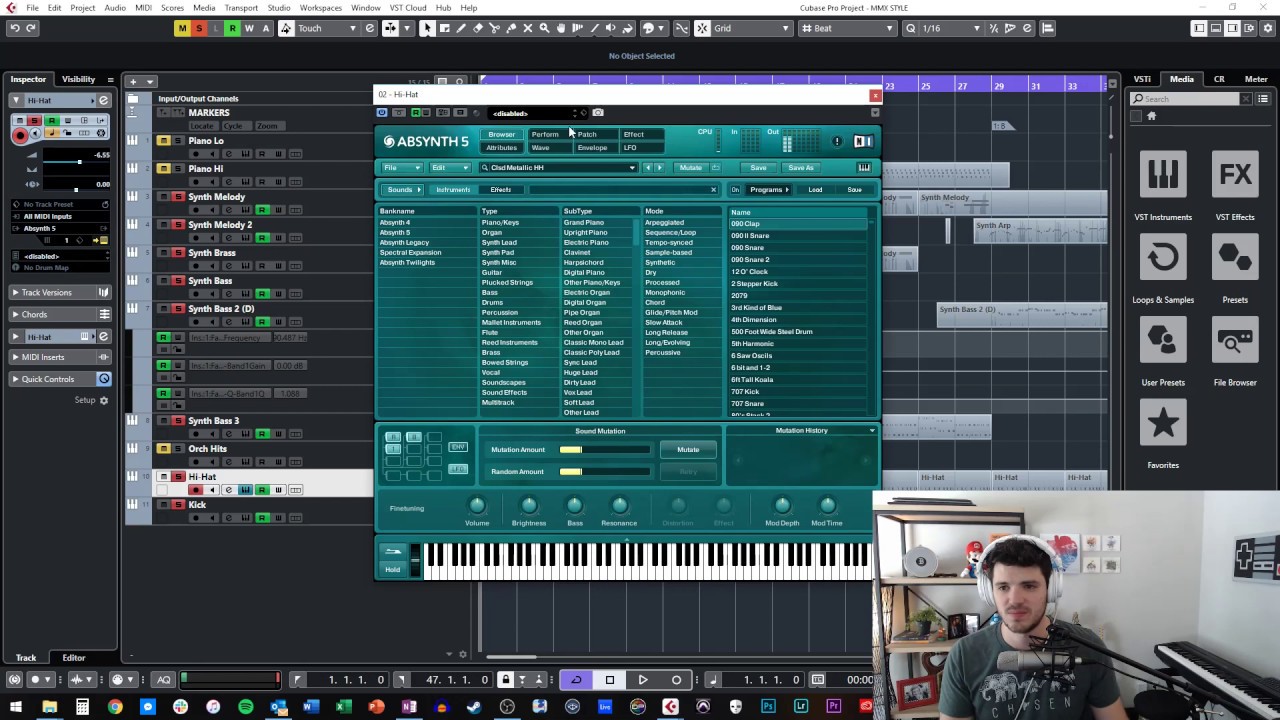Click camera snapshot icon in plugin window
Viewport: 1280px width, 720px height.
point(598,113)
